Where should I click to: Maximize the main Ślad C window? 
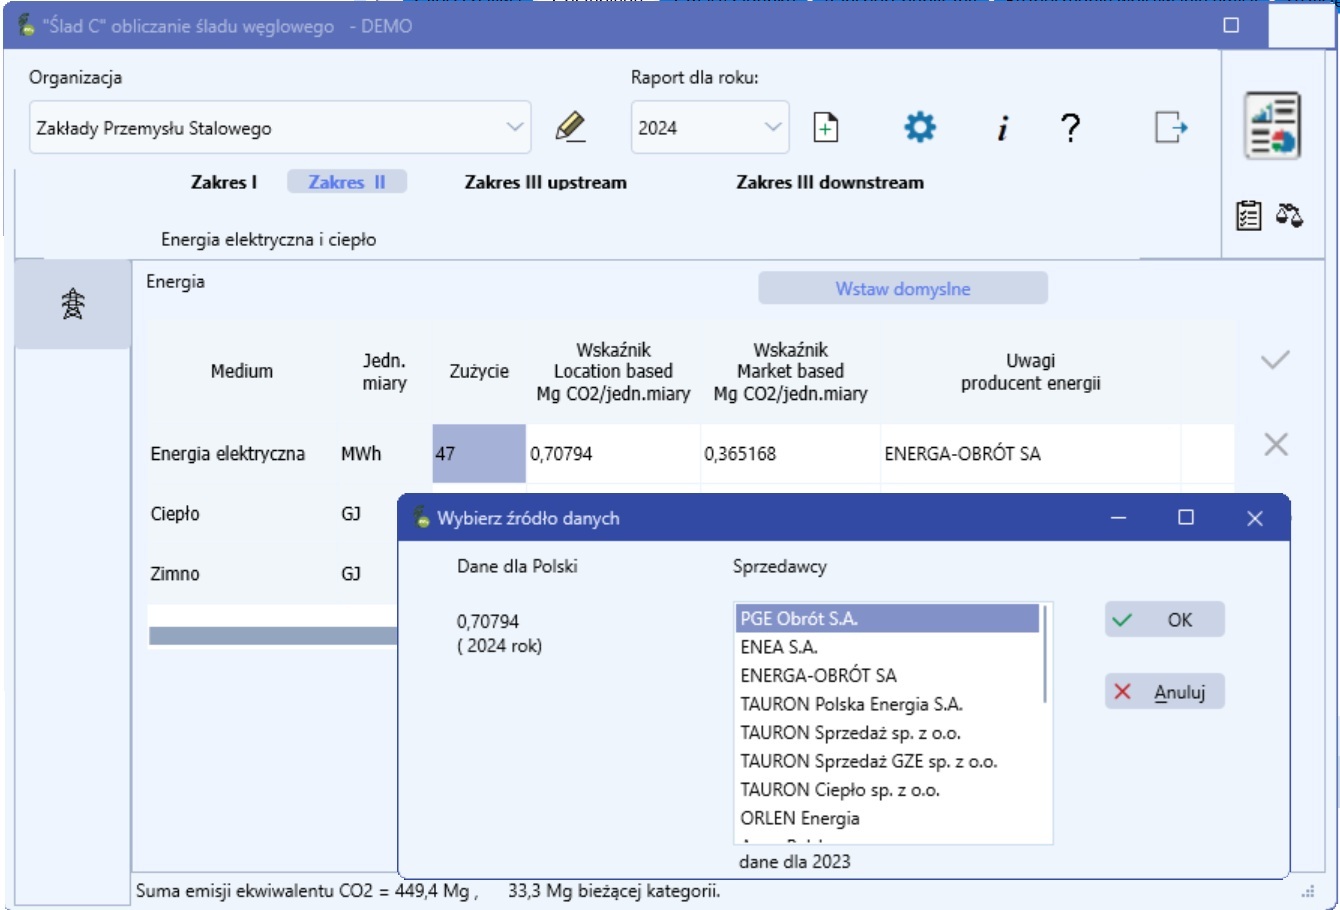tap(1231, 25)
